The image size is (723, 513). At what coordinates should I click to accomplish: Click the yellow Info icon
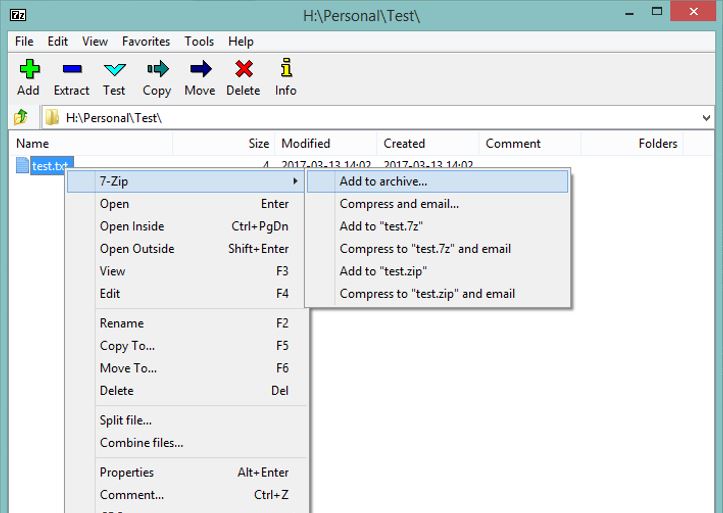(x=286, y=68)
